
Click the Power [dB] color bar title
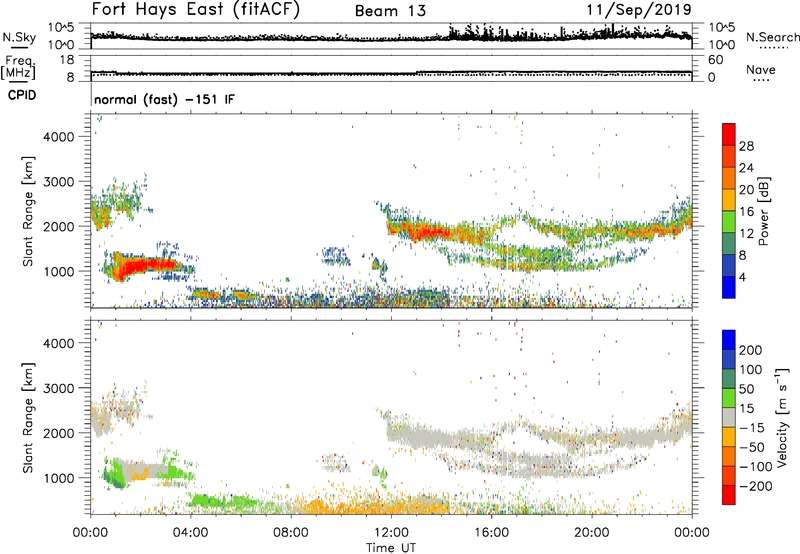[763, 211]
